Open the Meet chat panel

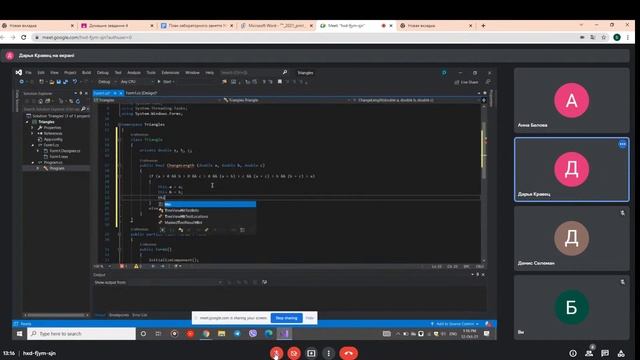click(605, 353)
